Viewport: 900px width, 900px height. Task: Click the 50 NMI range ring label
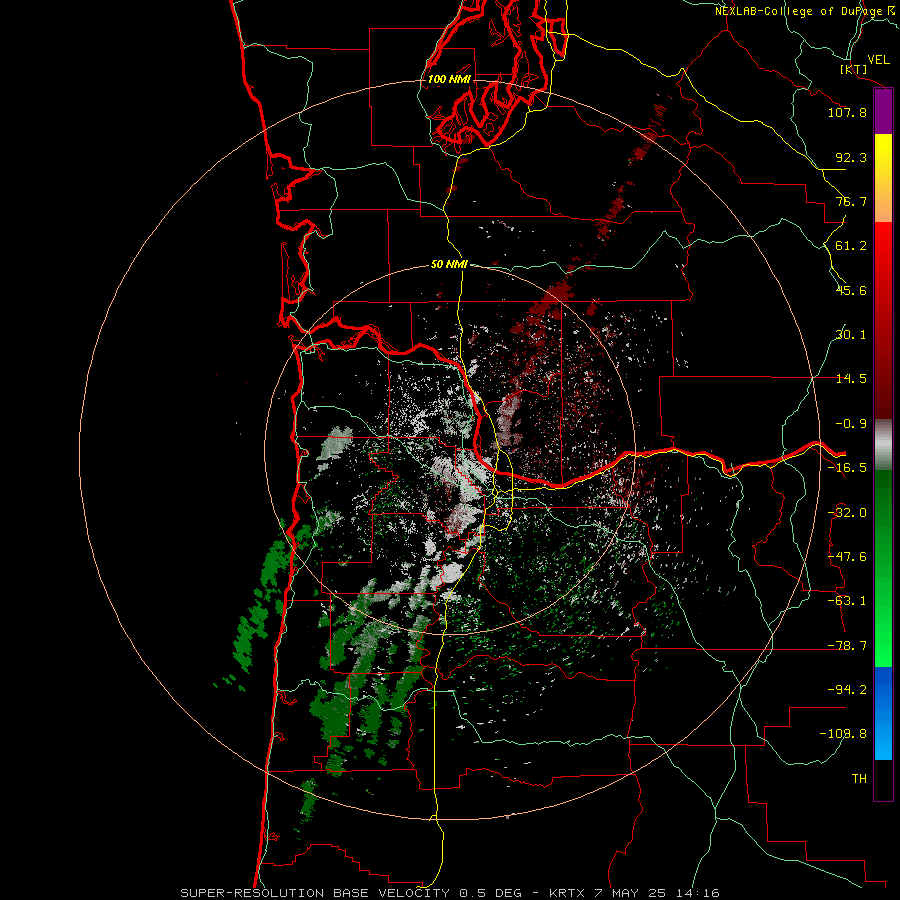pos(449,264)
